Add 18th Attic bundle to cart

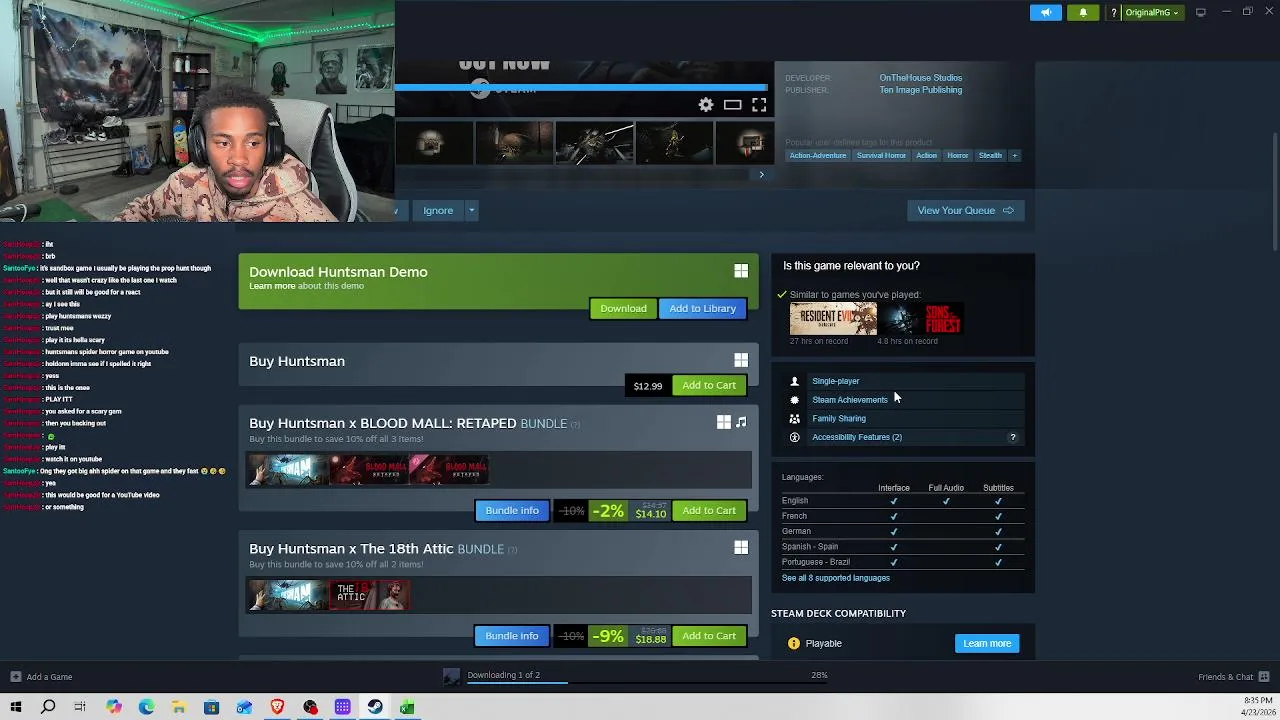(x=709, y=636)
